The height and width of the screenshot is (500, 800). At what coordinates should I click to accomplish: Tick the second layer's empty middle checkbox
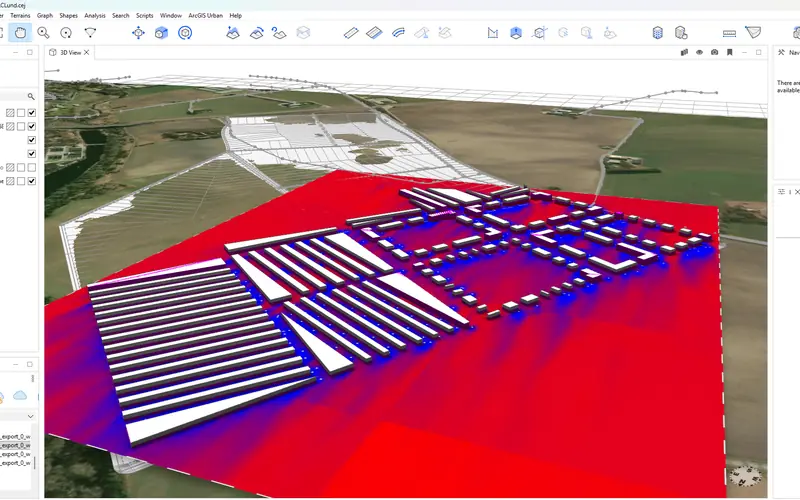click(x=21, y=127)
